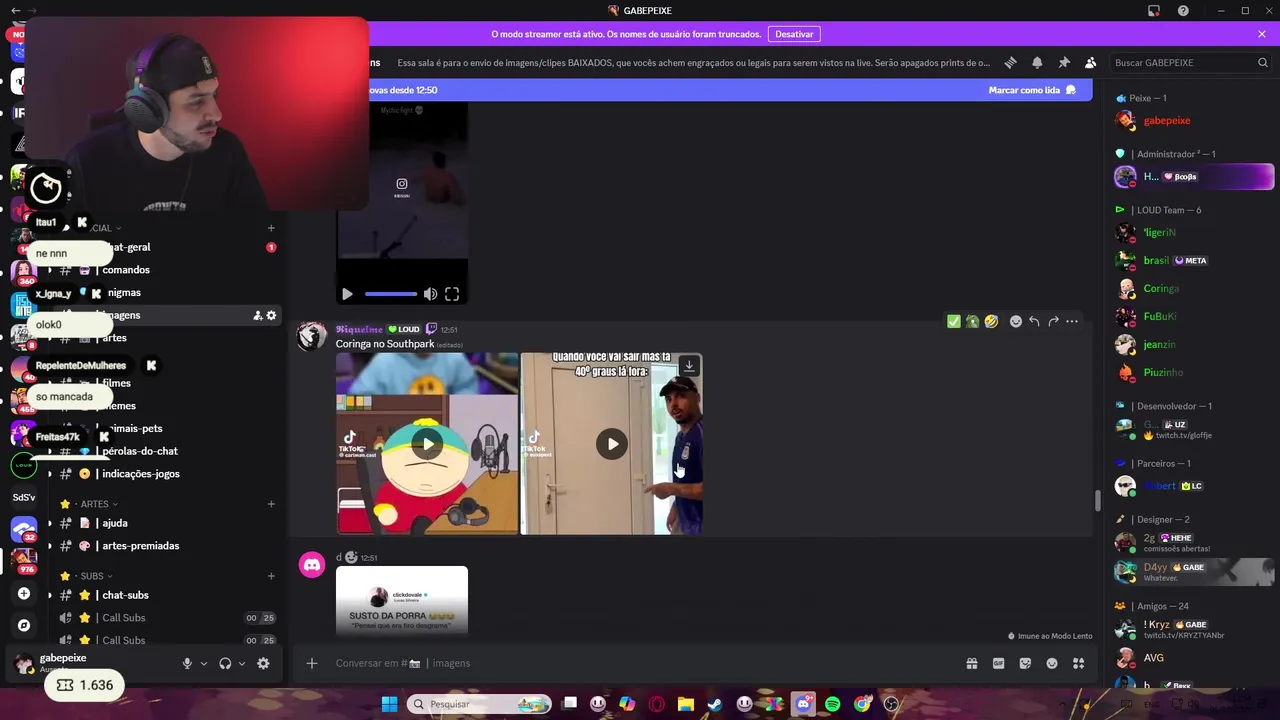Open Steam from the taskbar
This screenshot has height=720, width=1280.
(715, 704)
